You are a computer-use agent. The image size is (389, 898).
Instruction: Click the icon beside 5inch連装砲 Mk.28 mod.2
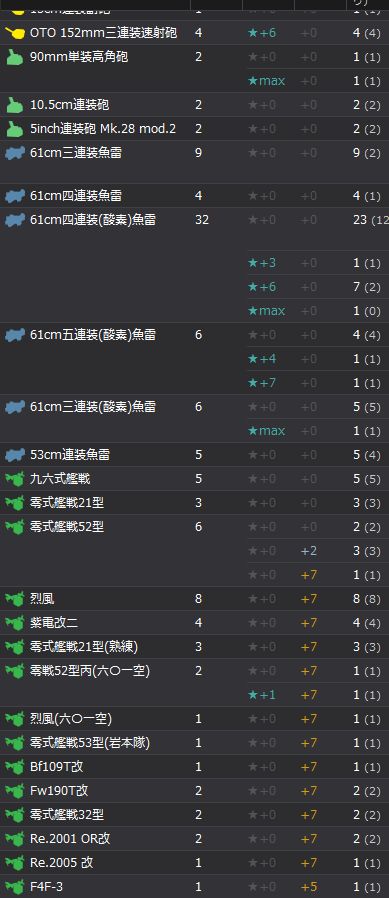point(15,129)
